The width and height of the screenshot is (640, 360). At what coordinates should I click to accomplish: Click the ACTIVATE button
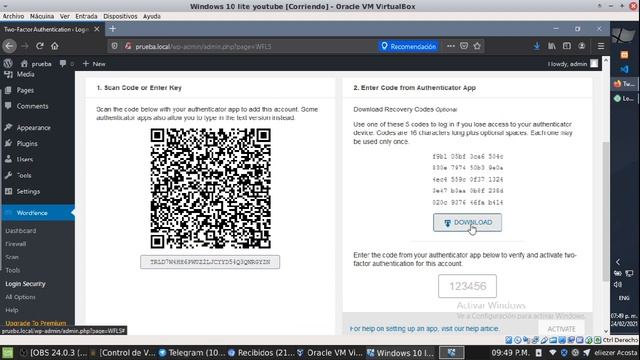(x=561, y=329)
